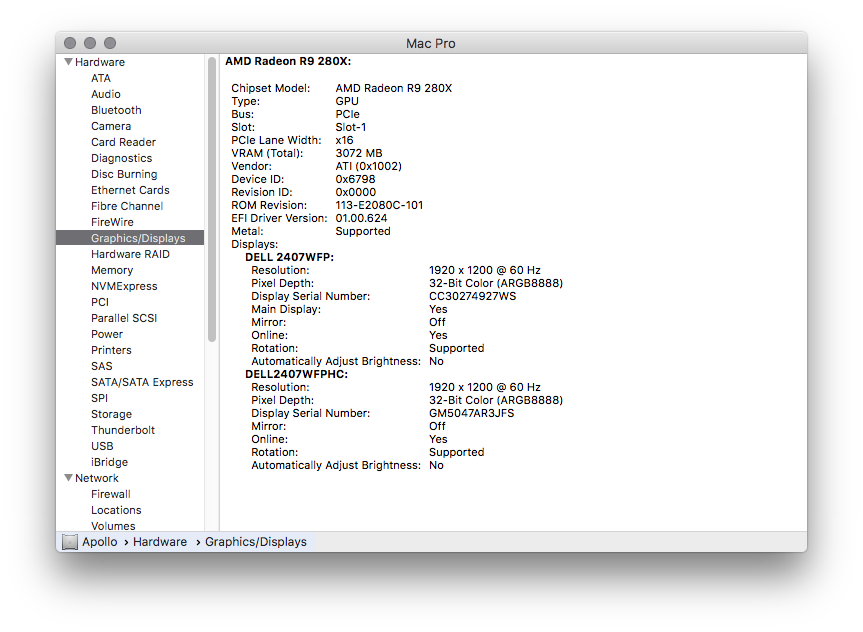The image size is (863, 632).
Task: Click the DELL2407WFPHC display heading
Action: 297,374
